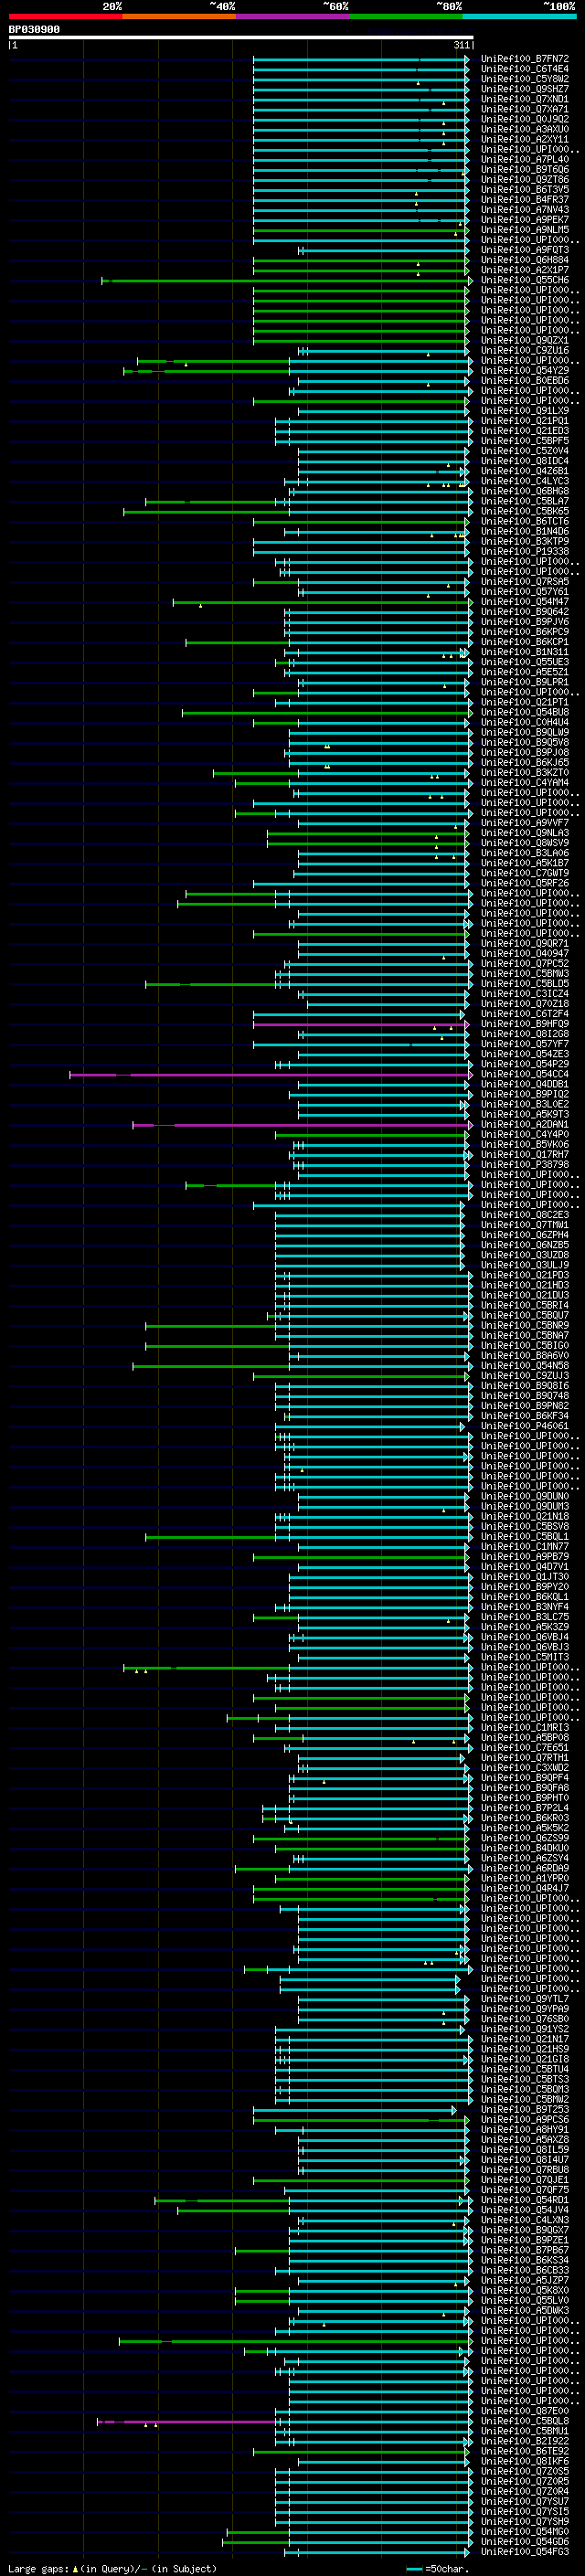Select the UniRef100_Q54ZE3 entry
Viewport: 585px width, 2576px height.
pyautogui.click(x=525, y=1054)
